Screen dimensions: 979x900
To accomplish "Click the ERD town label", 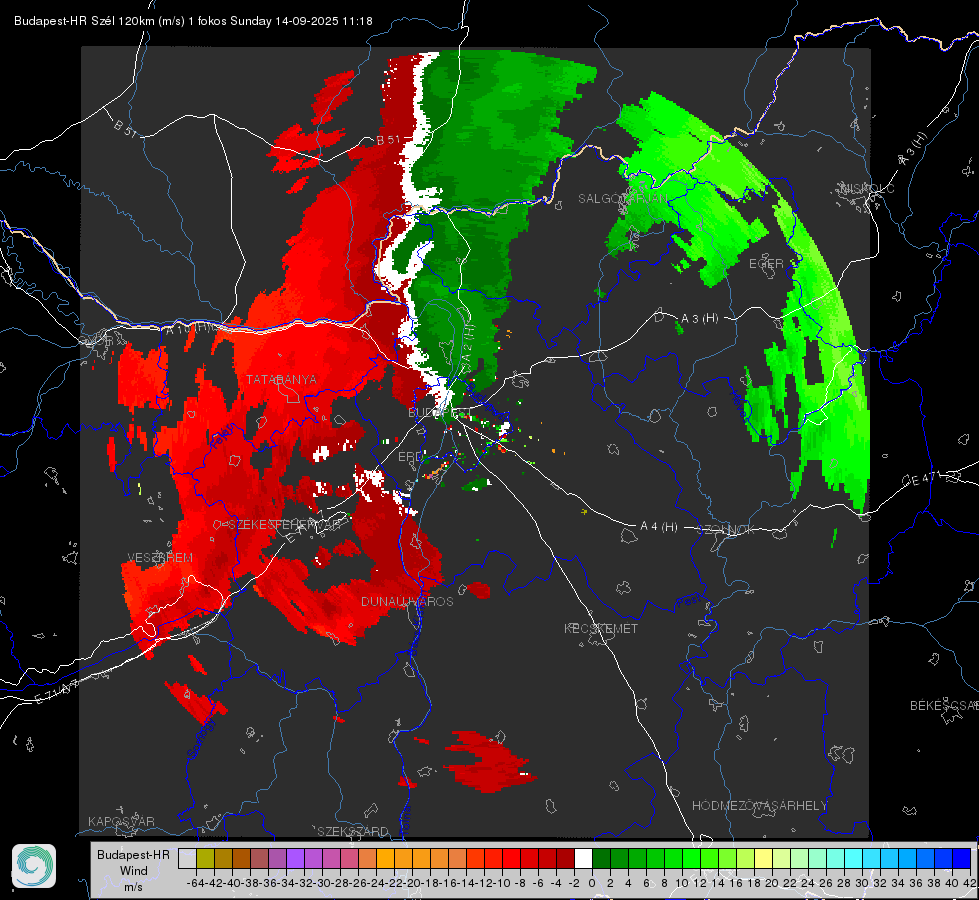I will 411,457.
